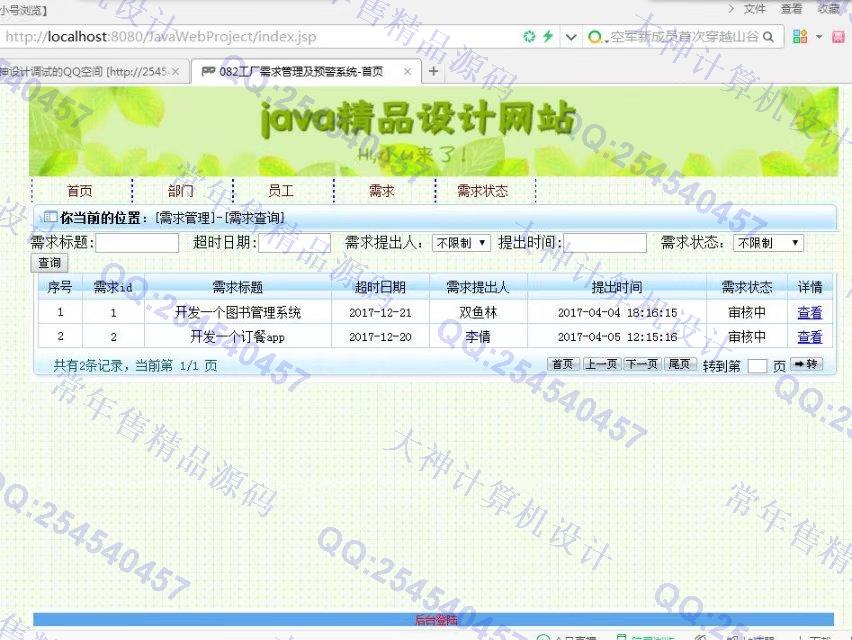Image resolution: width=852 pixels, height=640 pixels.
Task: Click the 后台登陆 footer link
Action: click(436, 620)
